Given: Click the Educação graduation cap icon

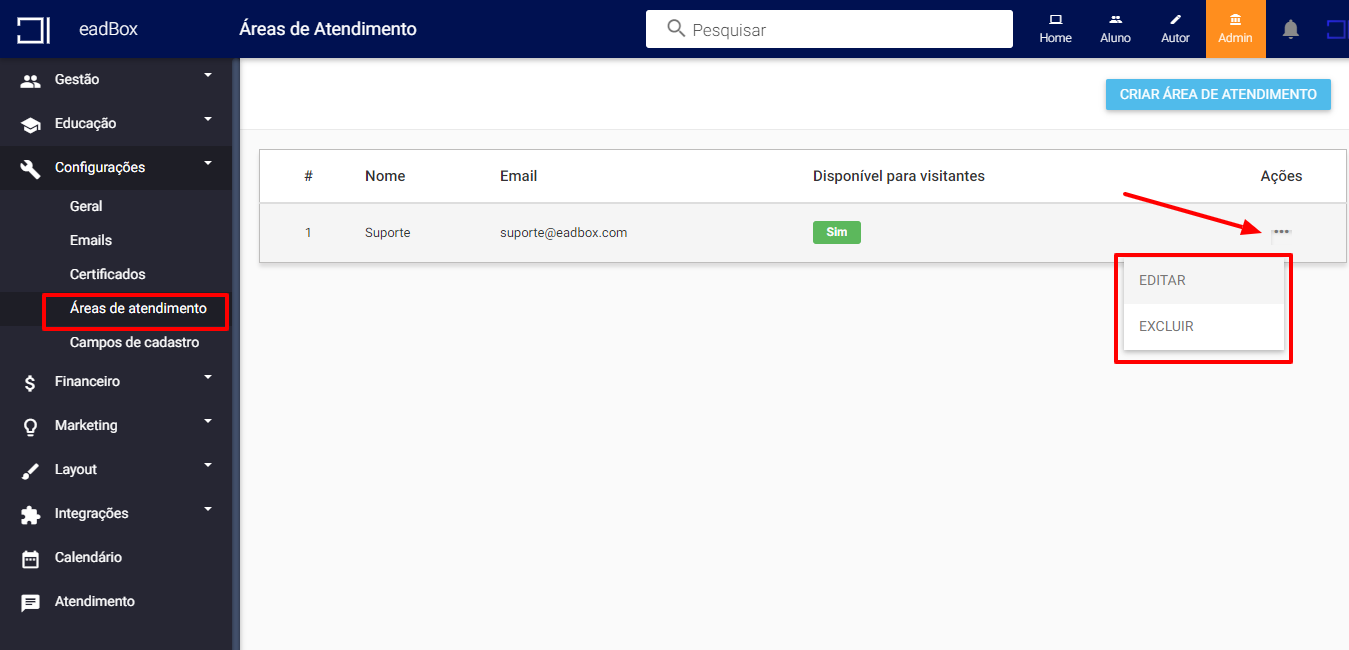Looking at the screenshot, I should tap(31, 124).
